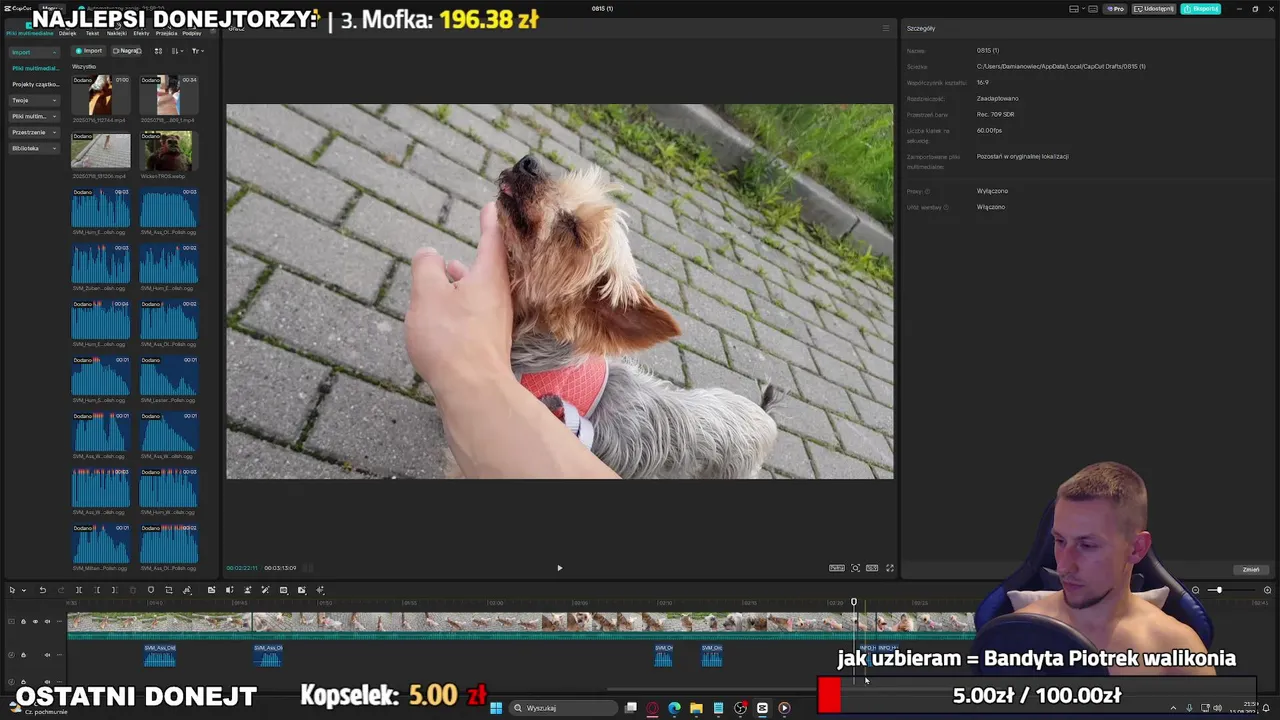Click the auto-reframe icon in timeline toolbar
This screenshot has height=720, width=1280.
(283, 590)
